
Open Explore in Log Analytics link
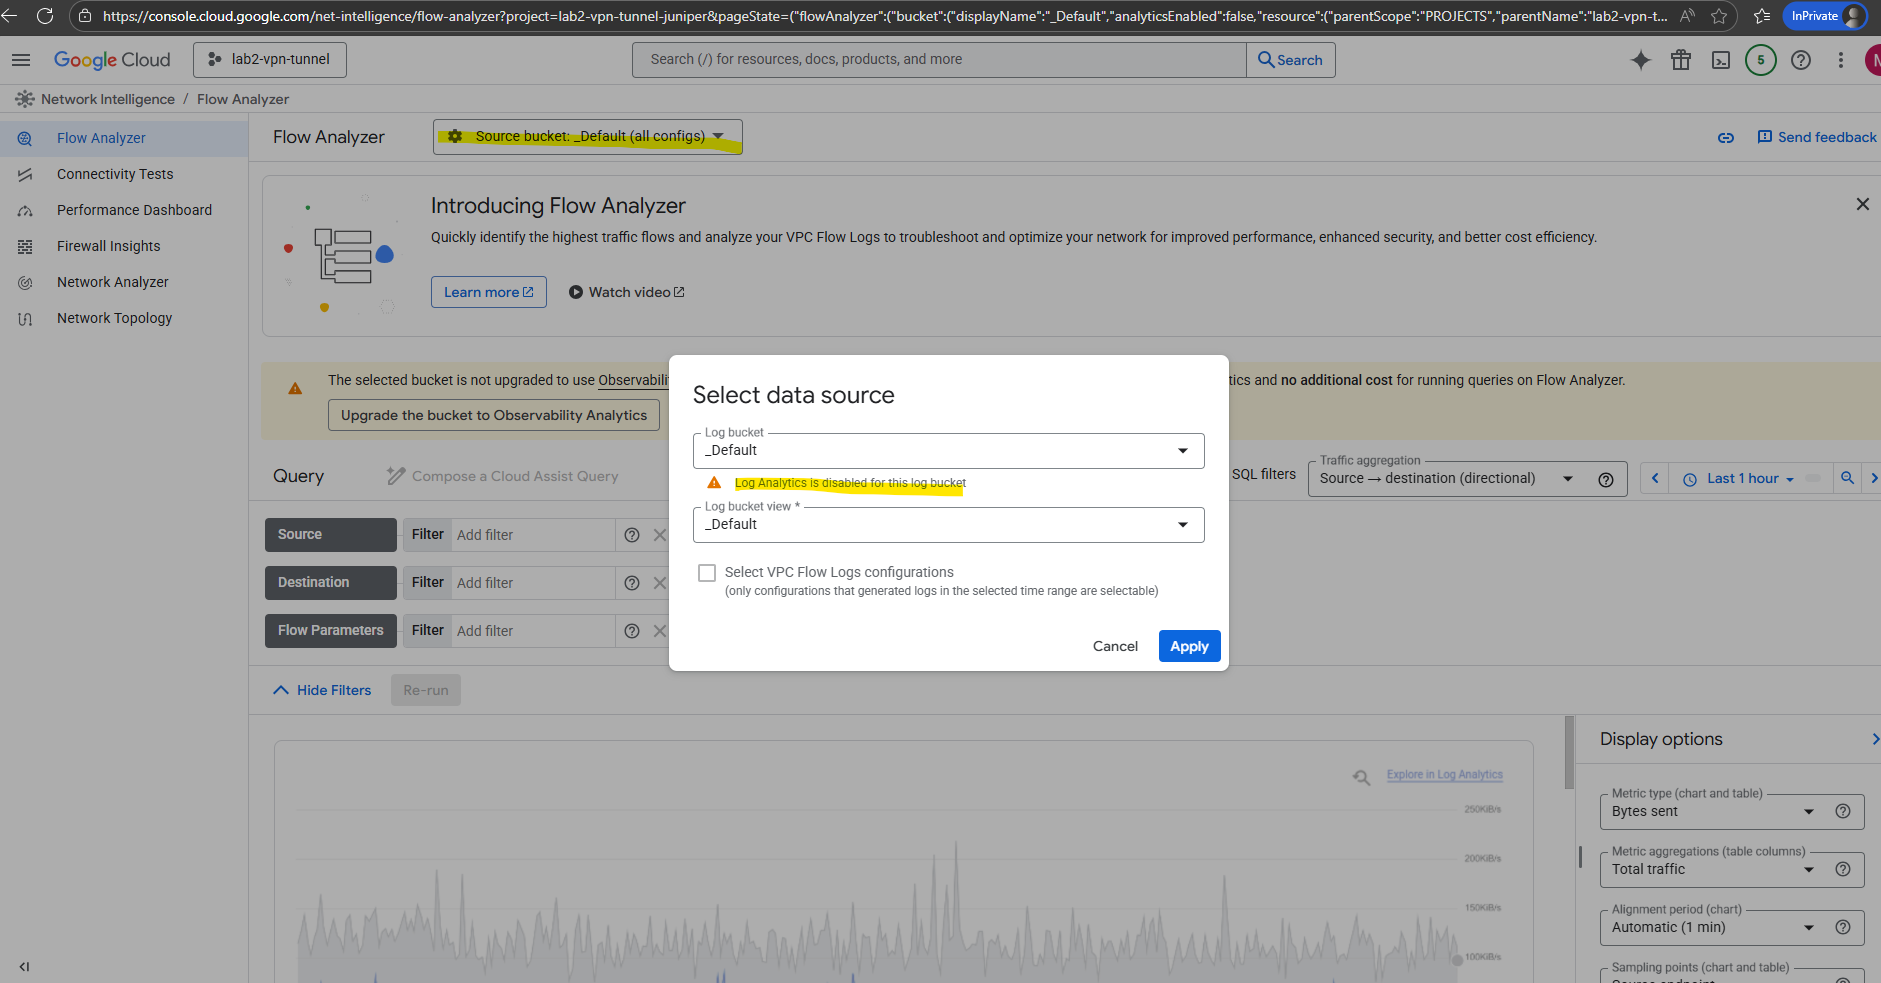pos(1444,775)
